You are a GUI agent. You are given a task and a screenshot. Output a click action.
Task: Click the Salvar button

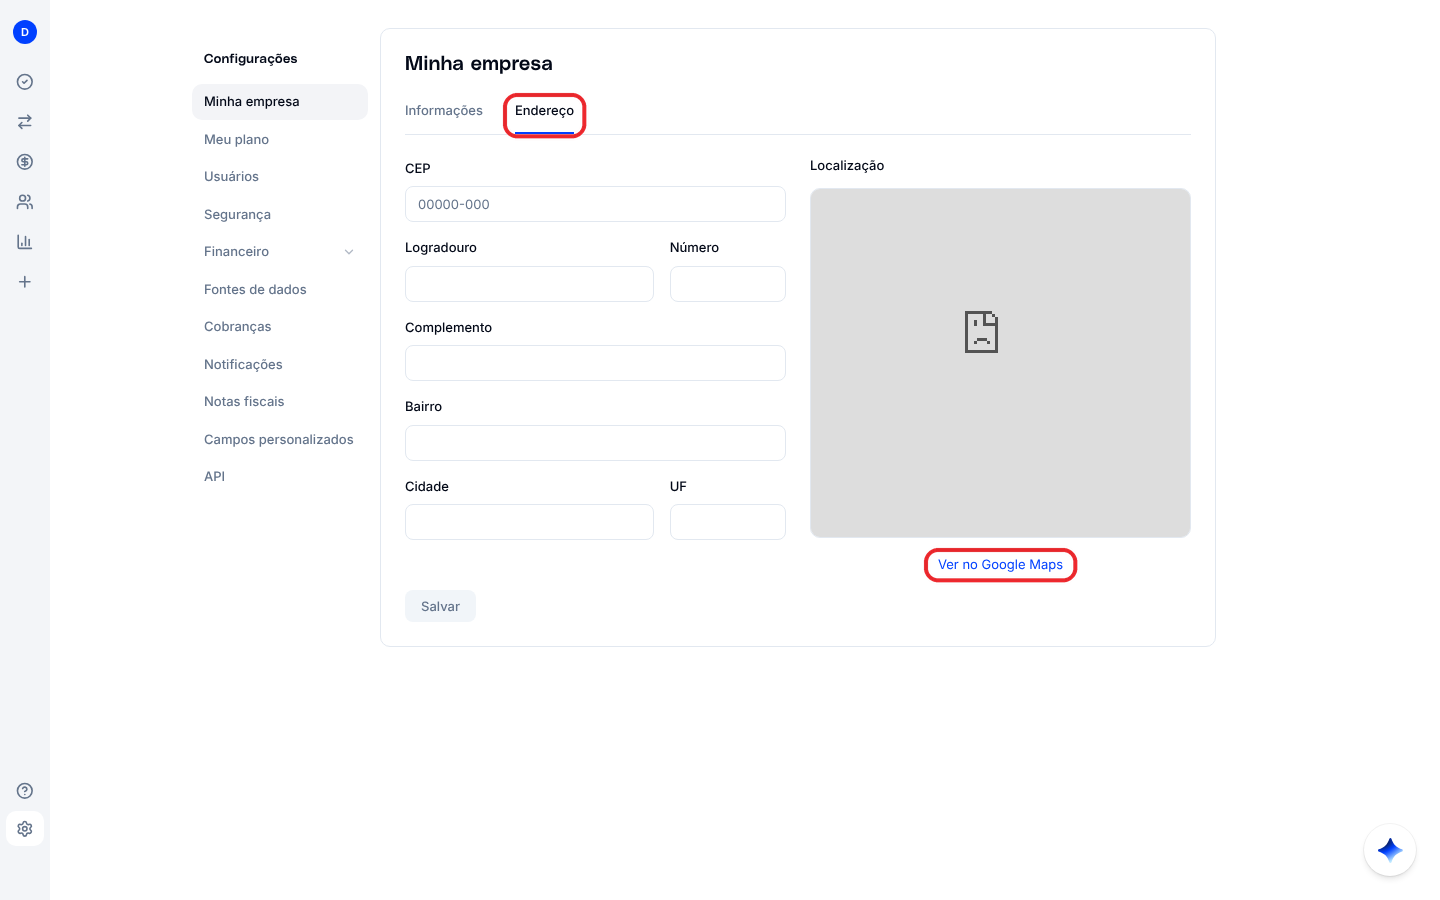pos(440,606)
